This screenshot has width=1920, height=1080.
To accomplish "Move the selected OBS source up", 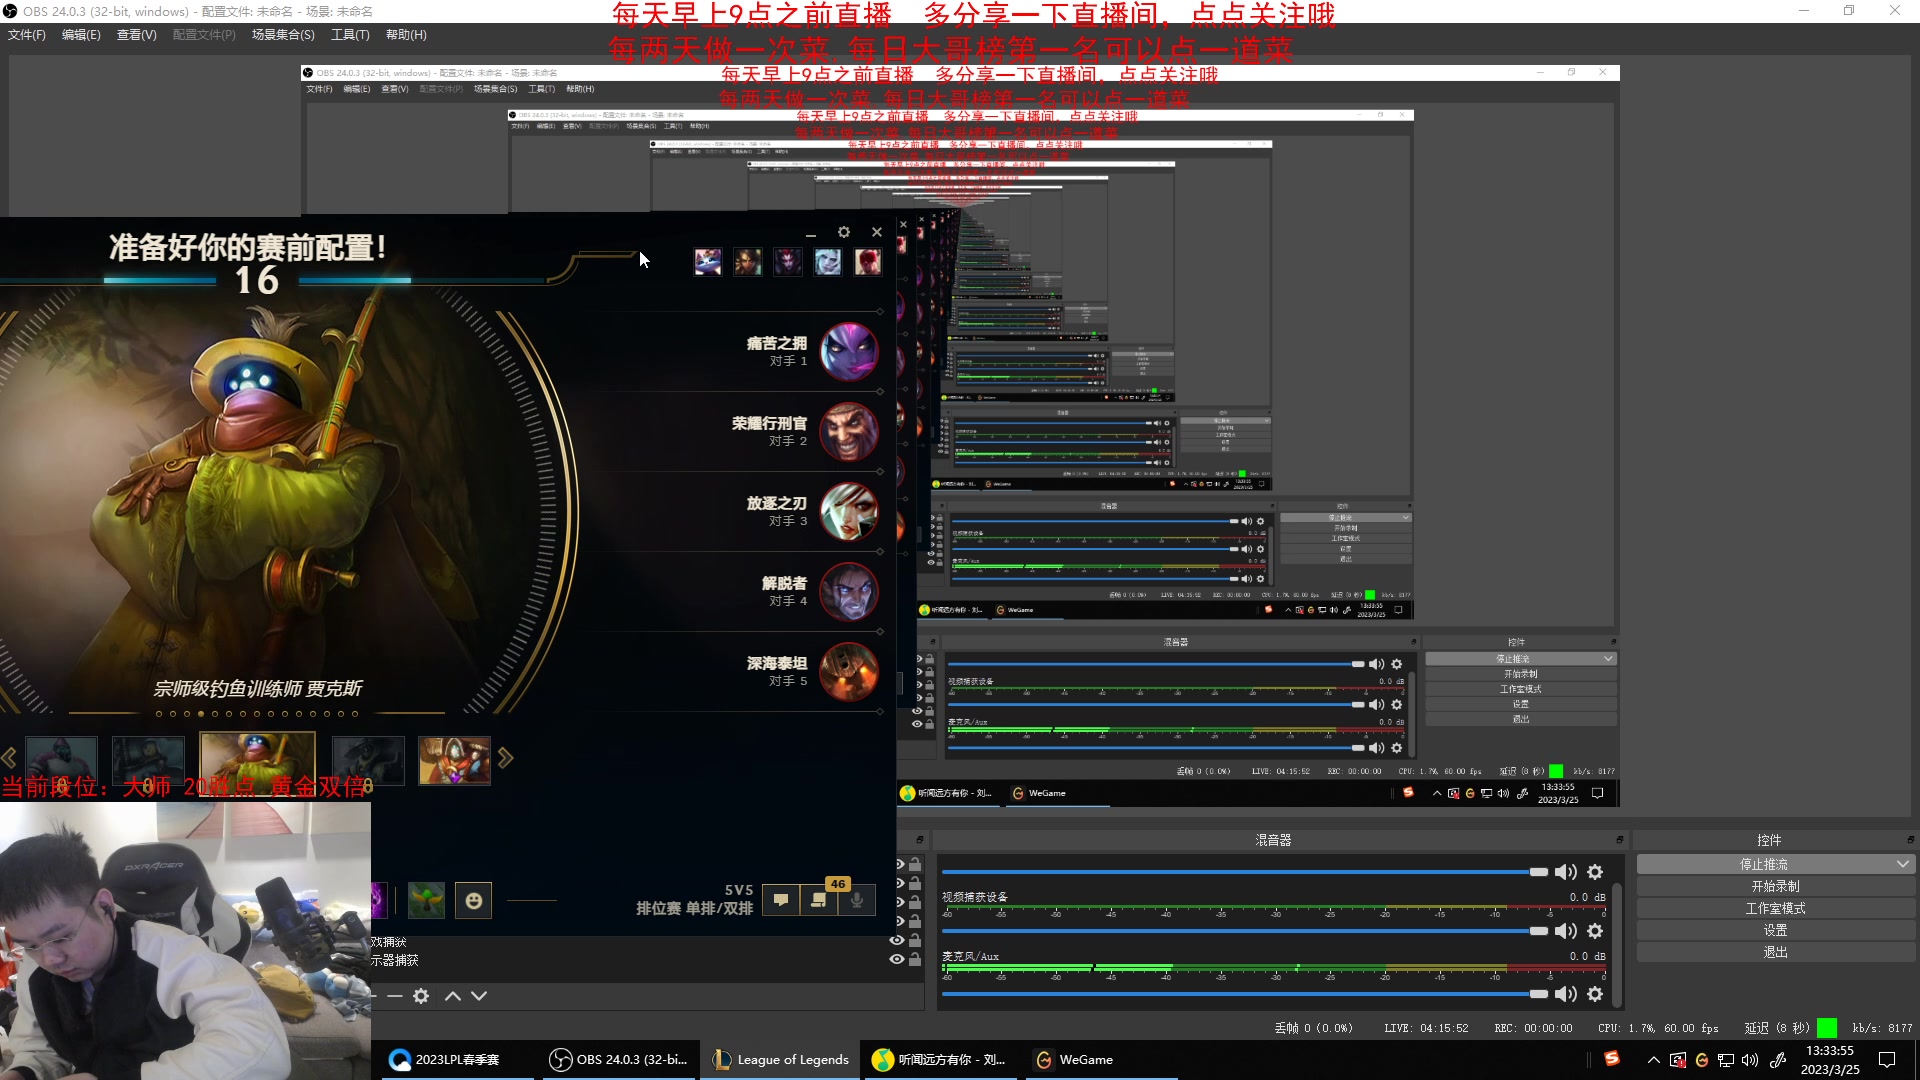I will coord(453,996).
